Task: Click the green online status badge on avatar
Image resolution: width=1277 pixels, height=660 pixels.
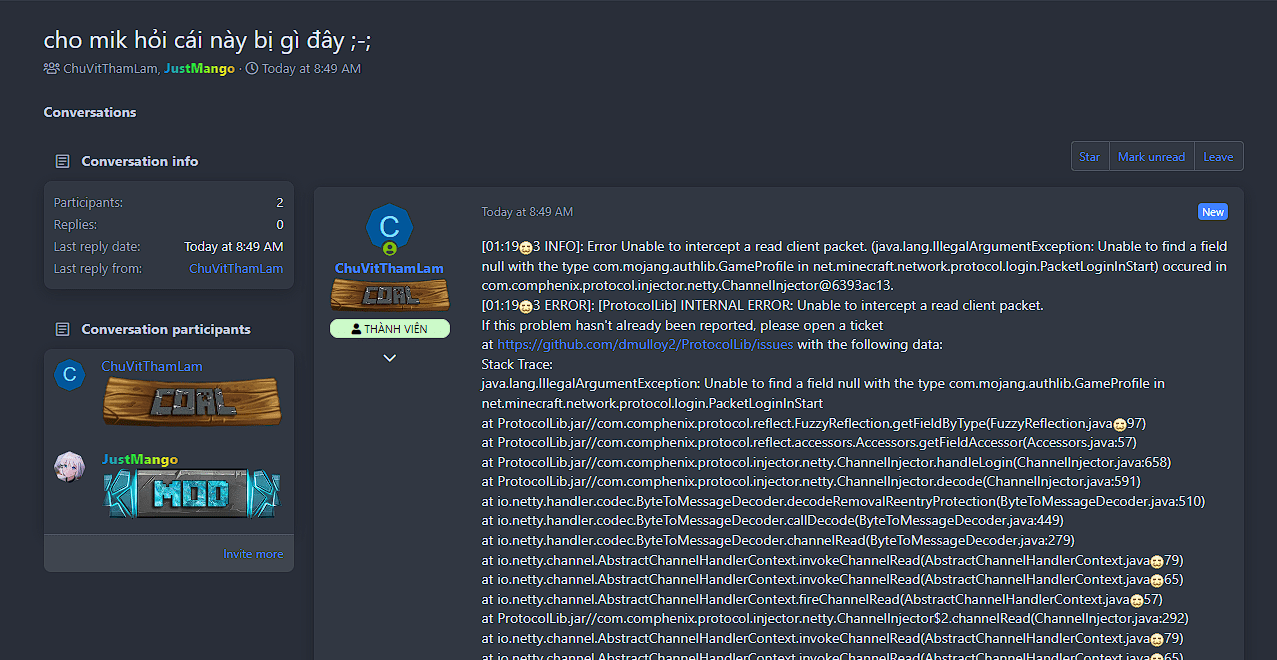Action: coord(390,248)
